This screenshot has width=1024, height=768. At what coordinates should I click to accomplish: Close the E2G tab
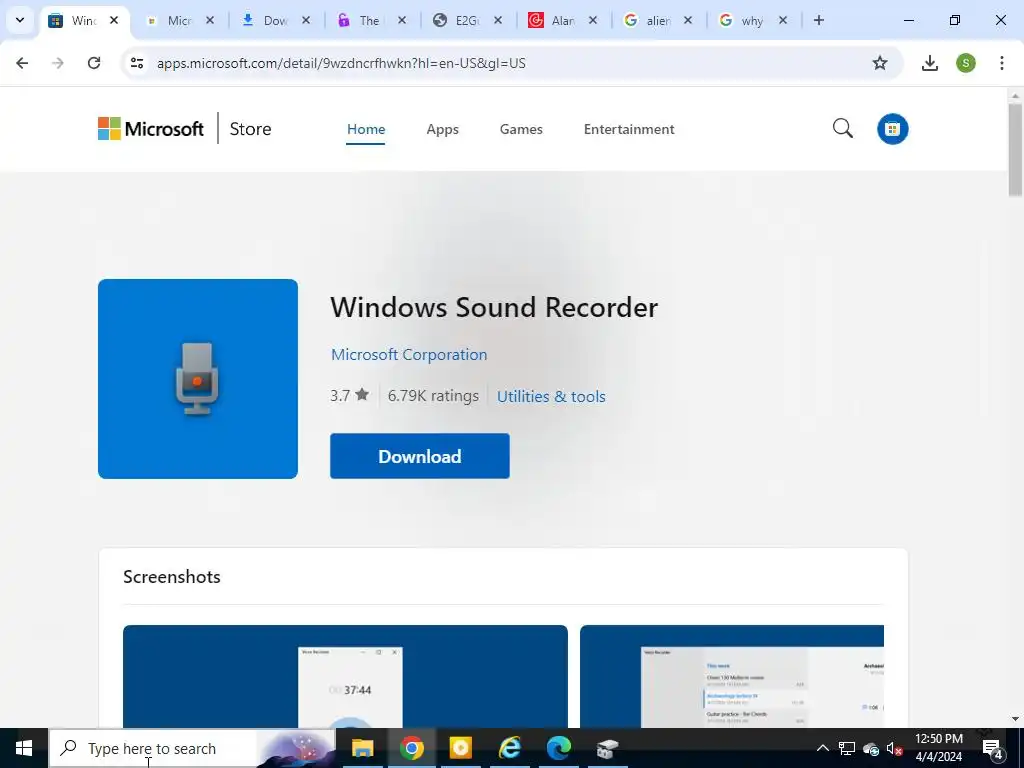pos(498,20)
